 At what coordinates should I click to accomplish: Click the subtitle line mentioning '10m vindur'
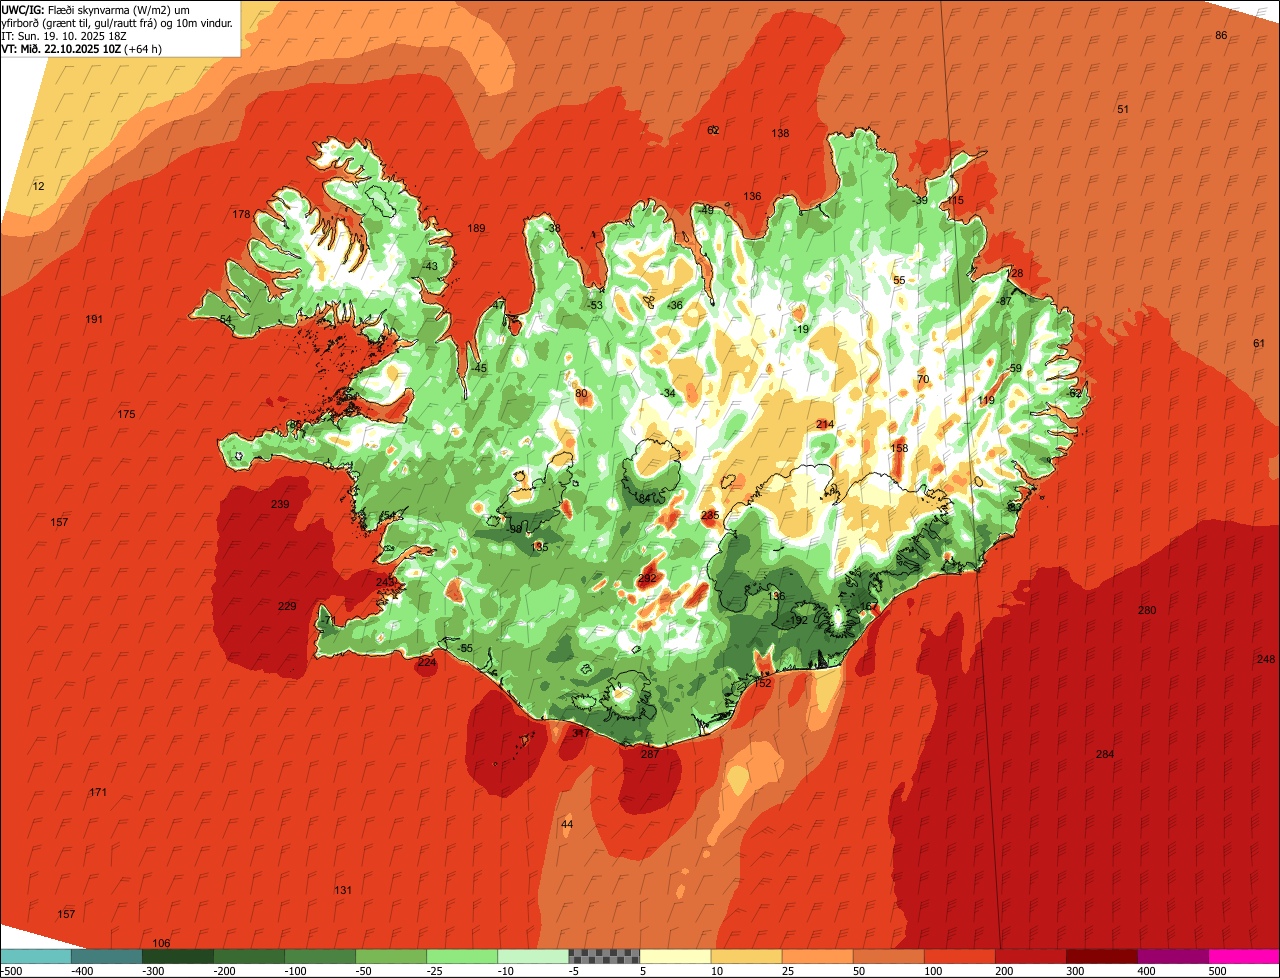pyautogui.click(x=118, y=23)
